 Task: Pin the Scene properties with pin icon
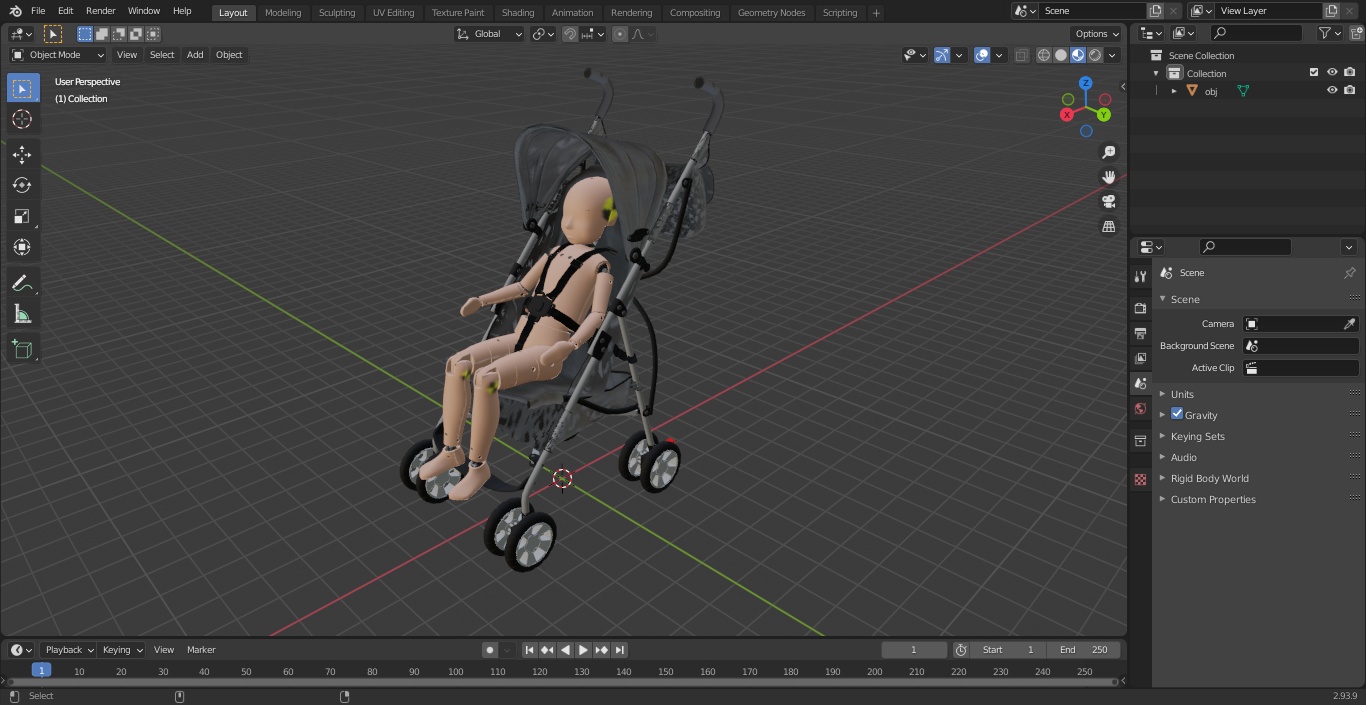coord(1349,273)
